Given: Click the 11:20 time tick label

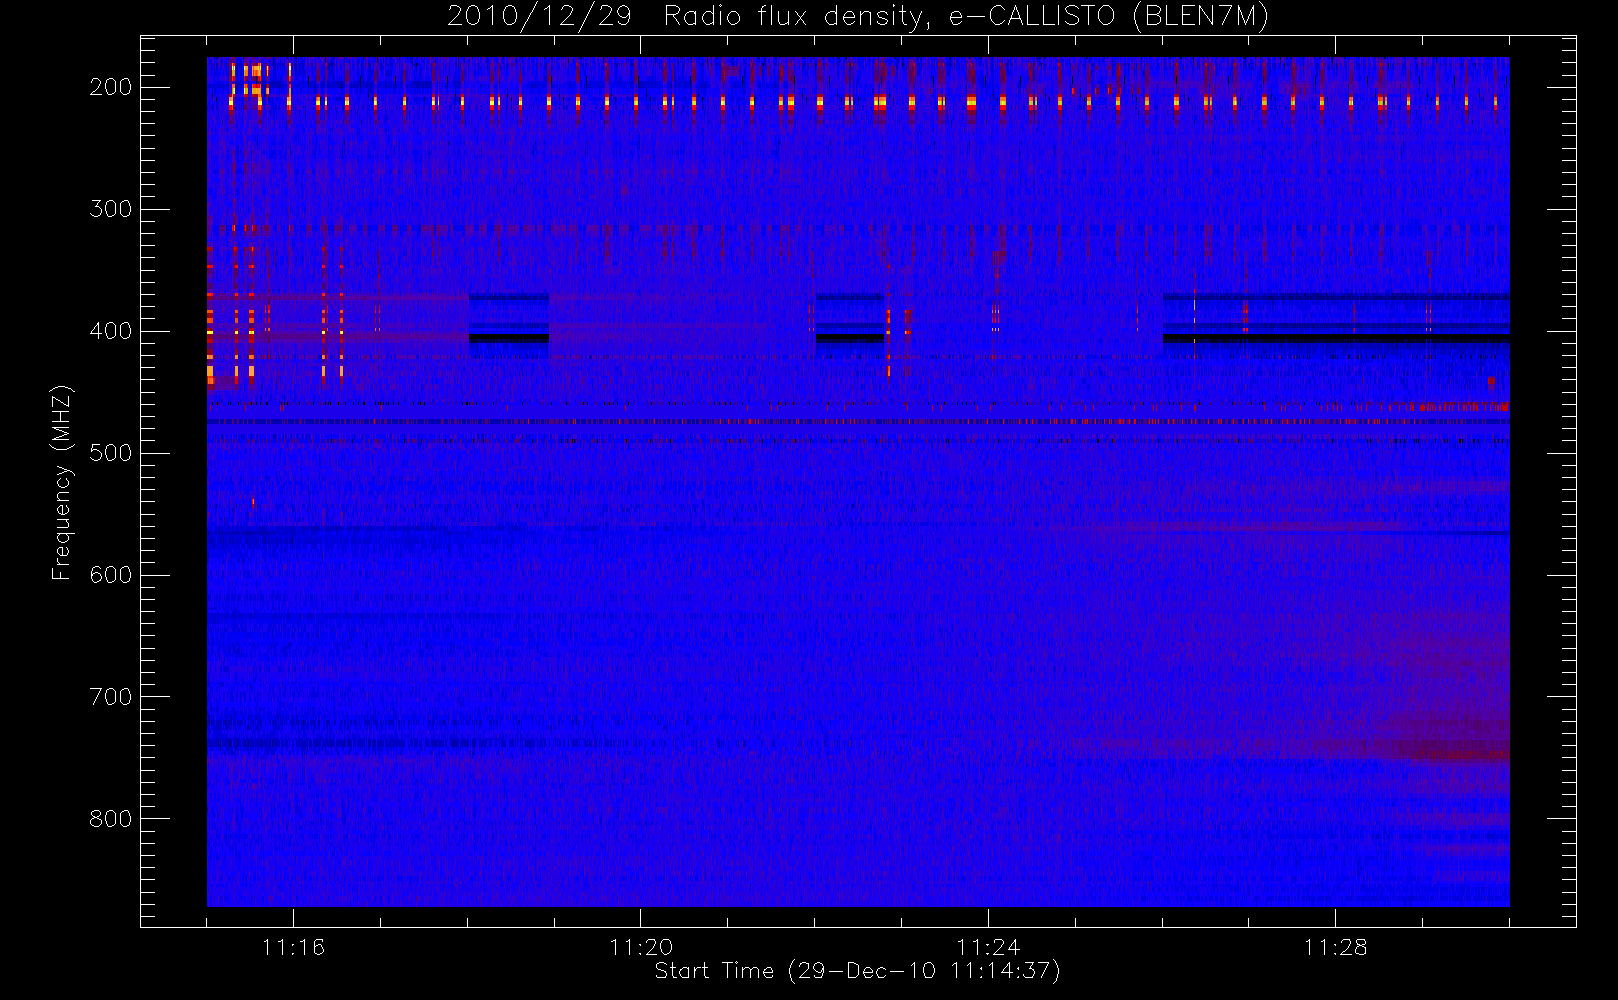Looking at the screenshot, I should point(641,947).
